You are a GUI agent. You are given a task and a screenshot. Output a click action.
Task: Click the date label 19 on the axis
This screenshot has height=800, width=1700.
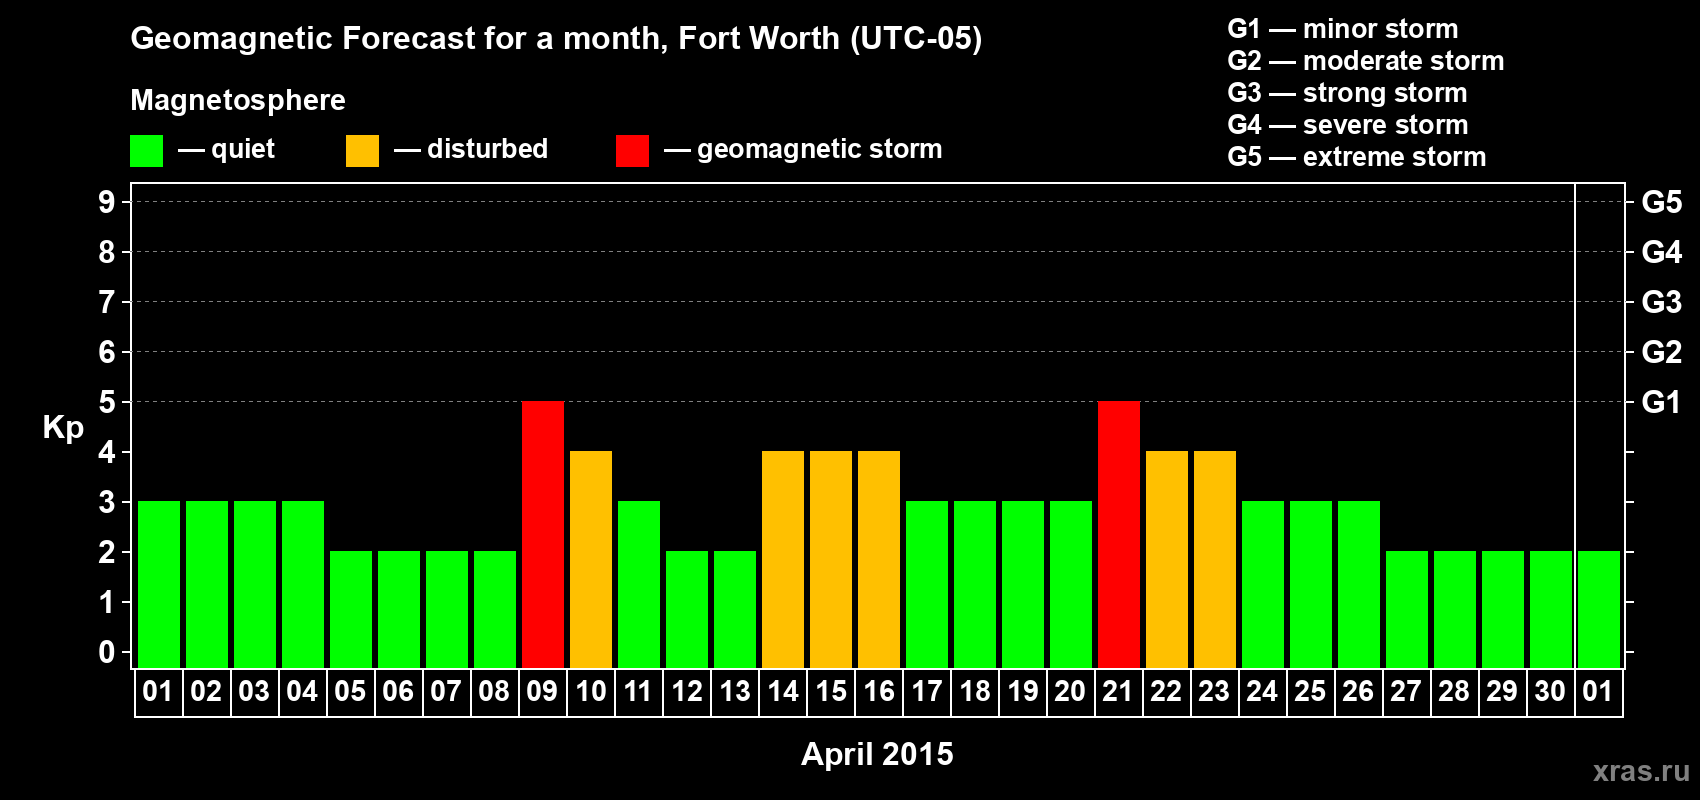[x=1023, y=692]
